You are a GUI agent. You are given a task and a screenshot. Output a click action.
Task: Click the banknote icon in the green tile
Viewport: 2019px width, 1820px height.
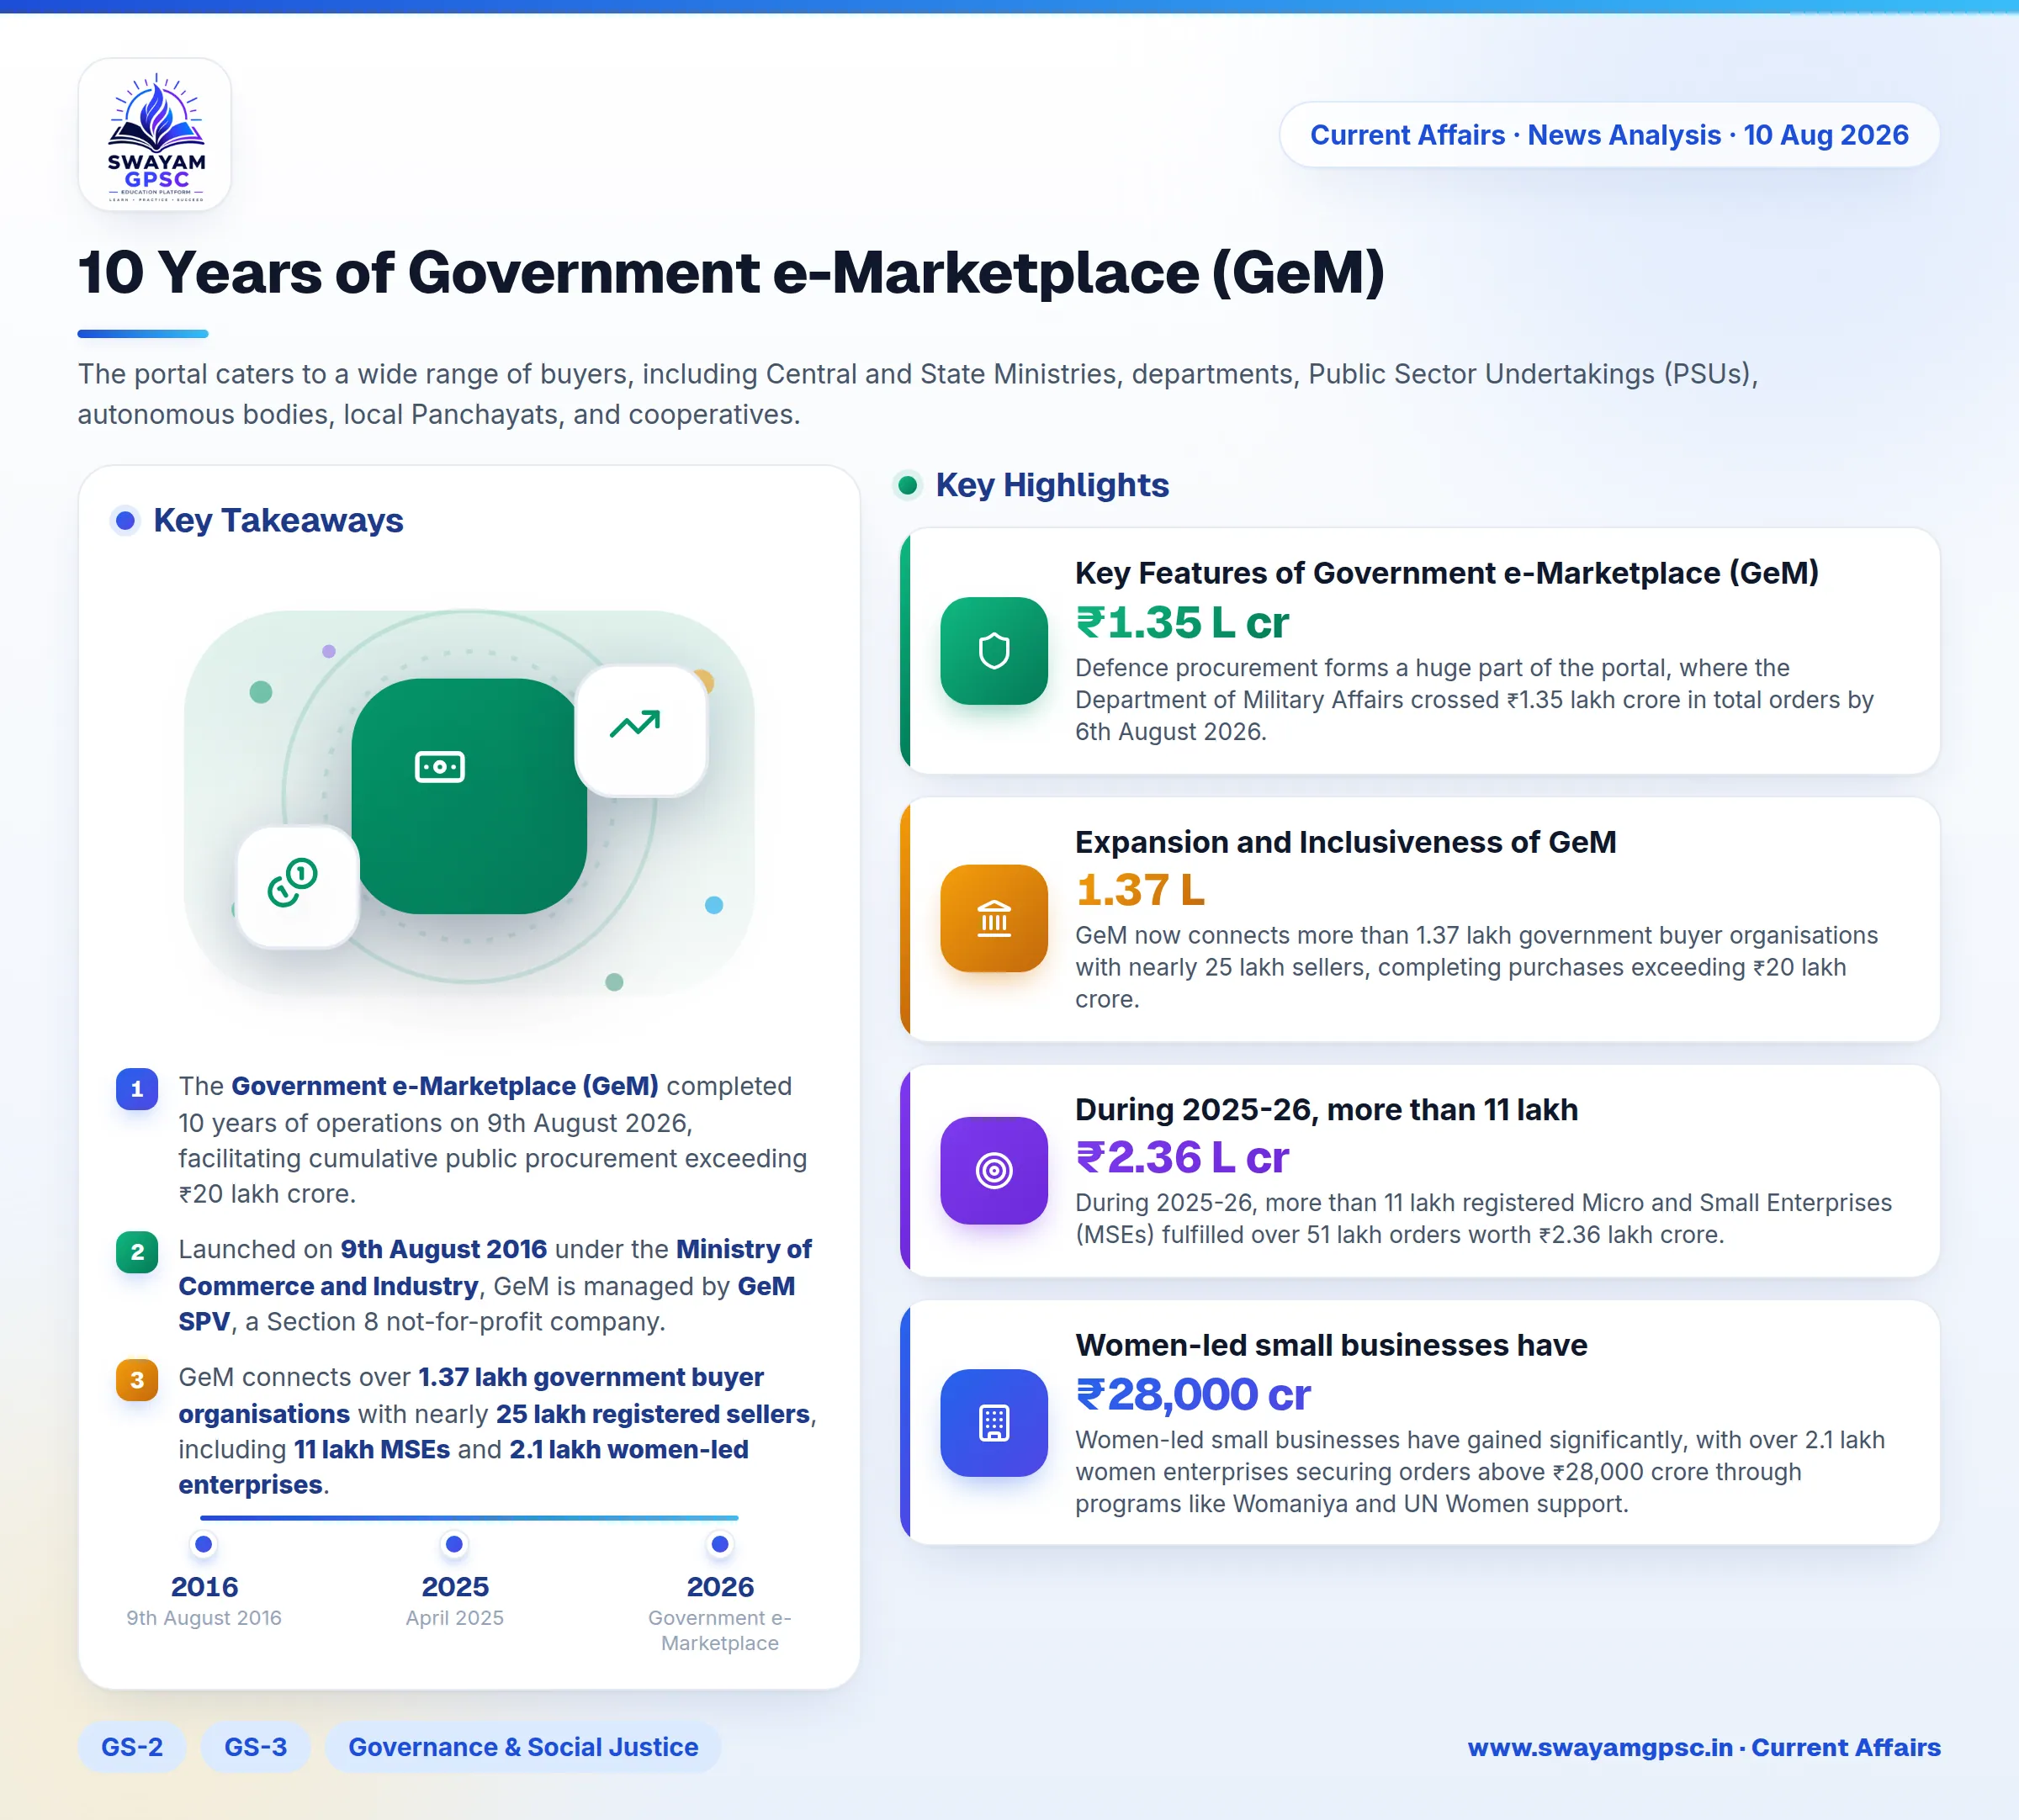[440, 767]
